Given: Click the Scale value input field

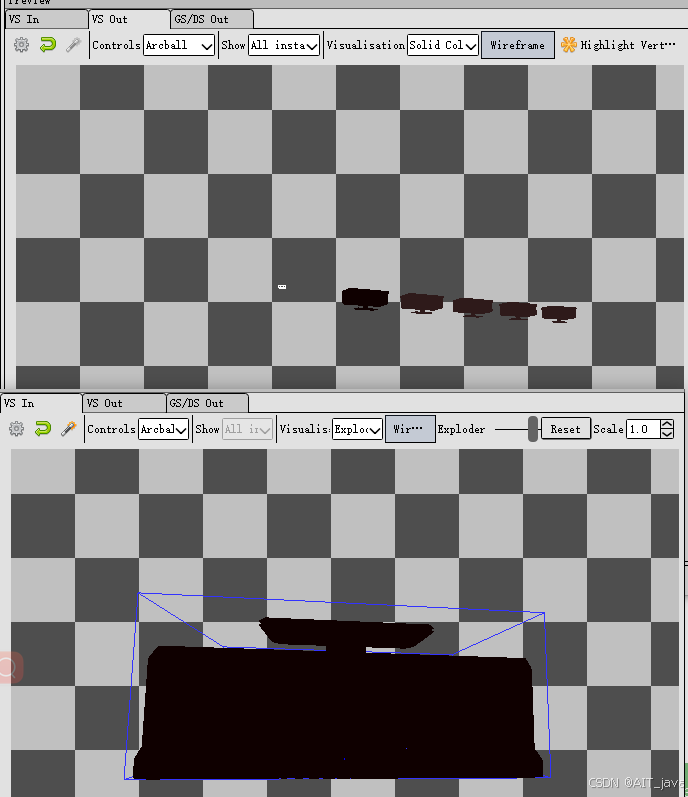Looking at the screenshot, I should [643, 430].
